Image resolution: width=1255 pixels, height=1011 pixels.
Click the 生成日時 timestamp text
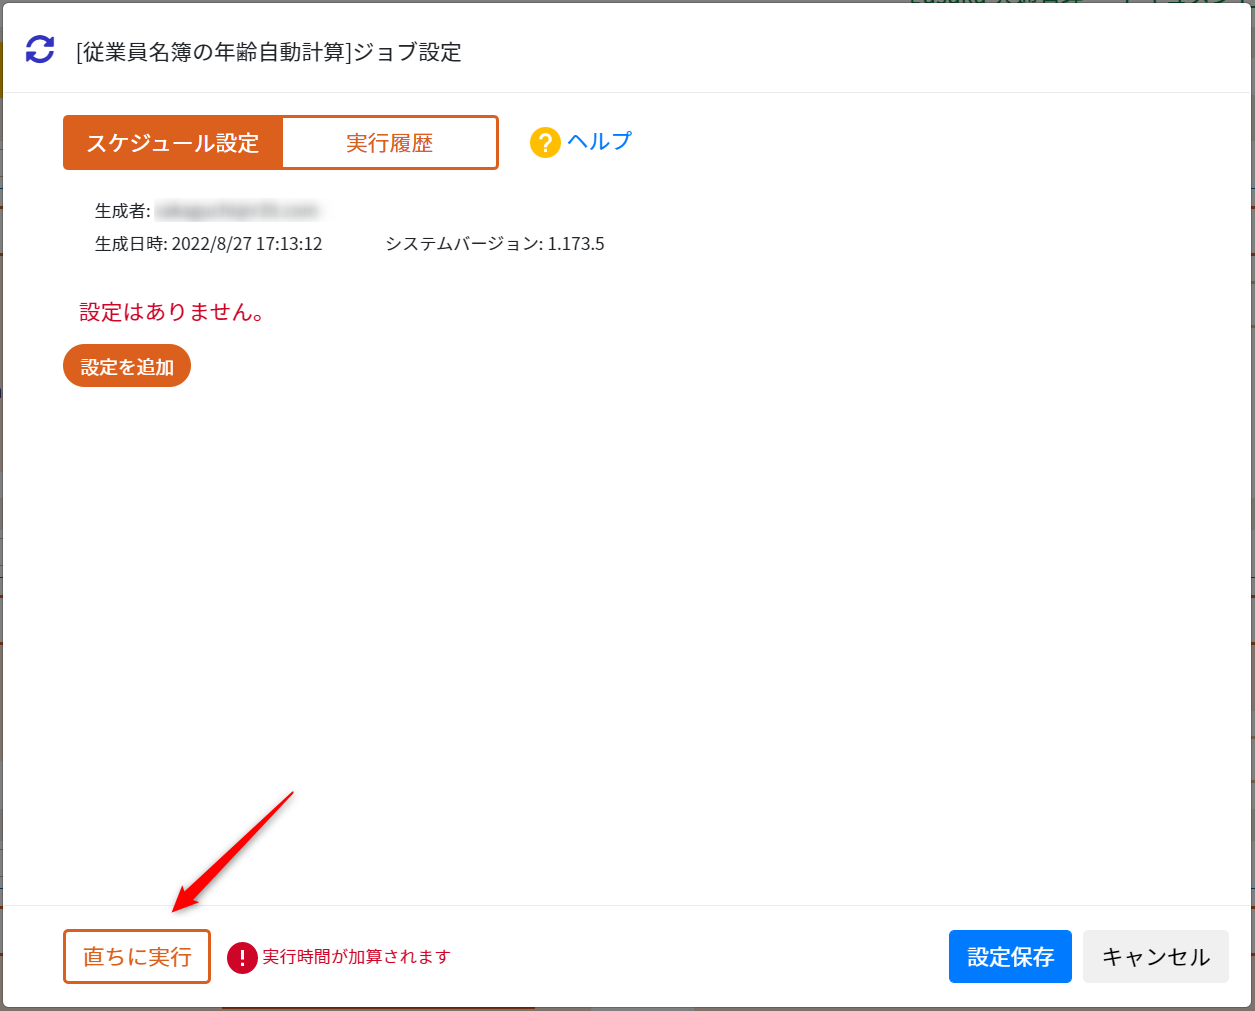point(209,244)
